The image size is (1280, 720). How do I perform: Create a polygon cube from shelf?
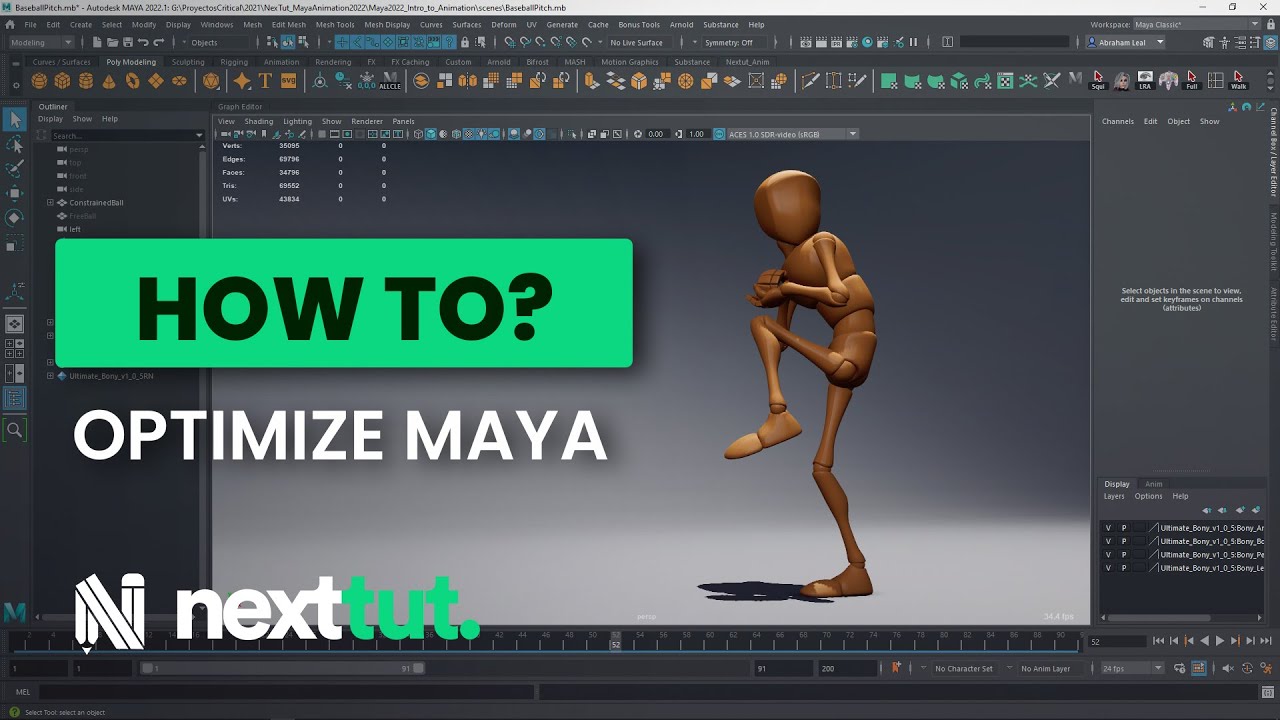63,81
